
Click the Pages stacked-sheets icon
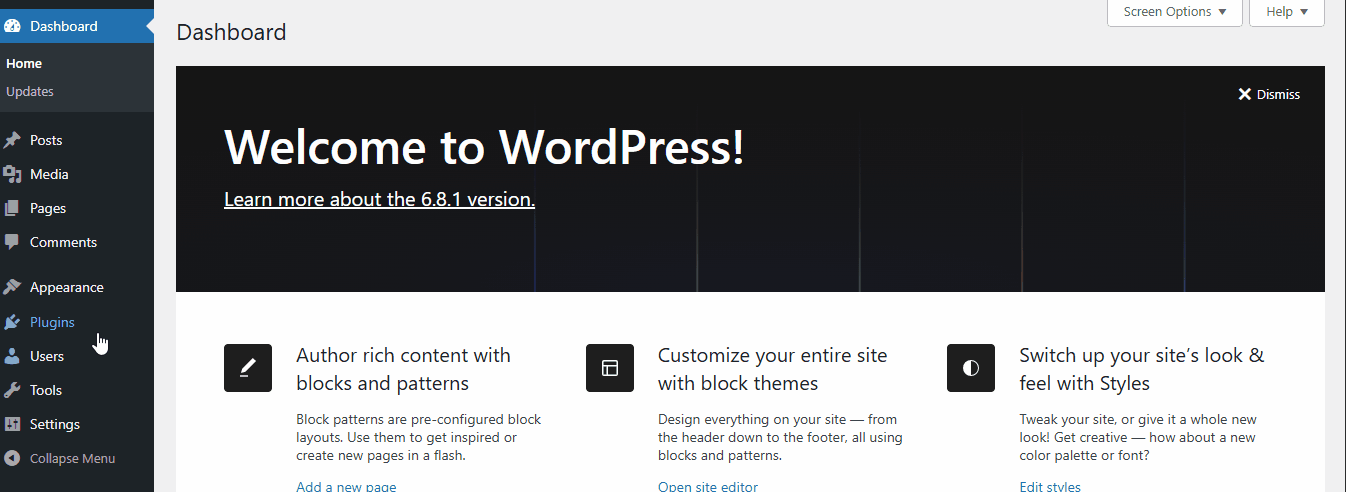12,208
